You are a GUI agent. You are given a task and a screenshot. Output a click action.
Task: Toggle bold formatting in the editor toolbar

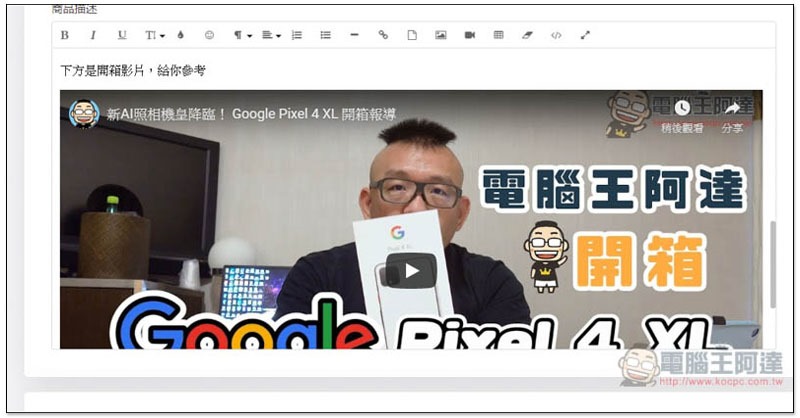coord(65,35)
